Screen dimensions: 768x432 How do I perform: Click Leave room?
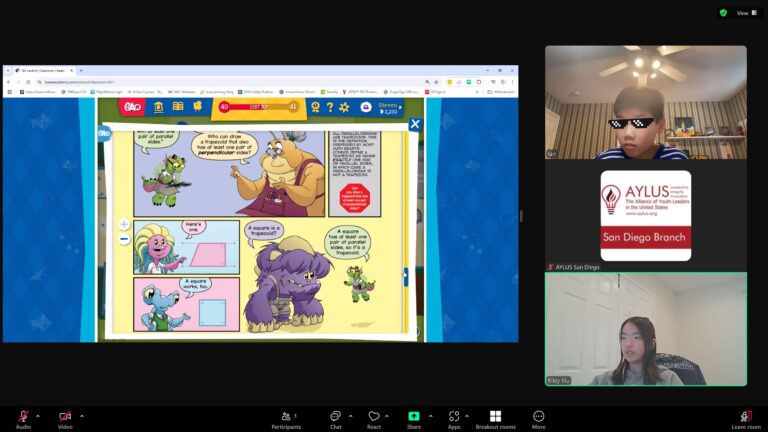point(746,420)
